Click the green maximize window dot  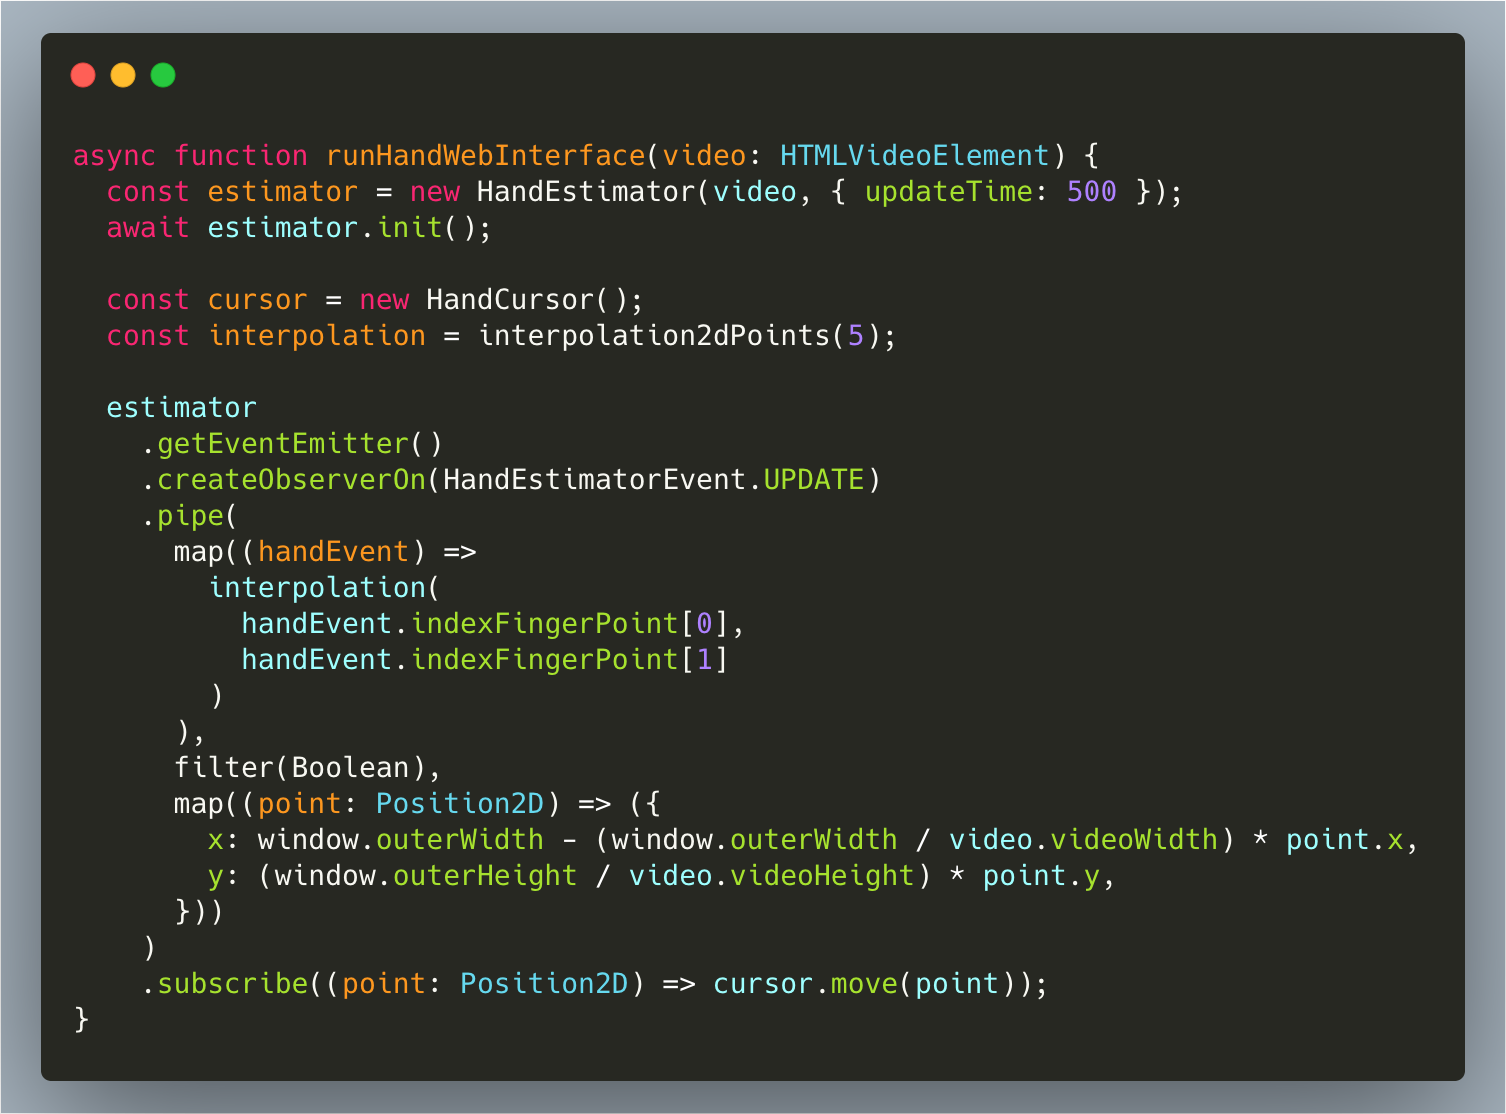point(163,75)
